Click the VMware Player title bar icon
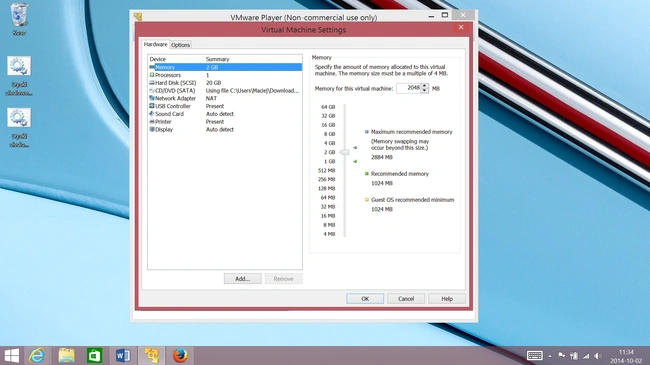 pos(138,17)
